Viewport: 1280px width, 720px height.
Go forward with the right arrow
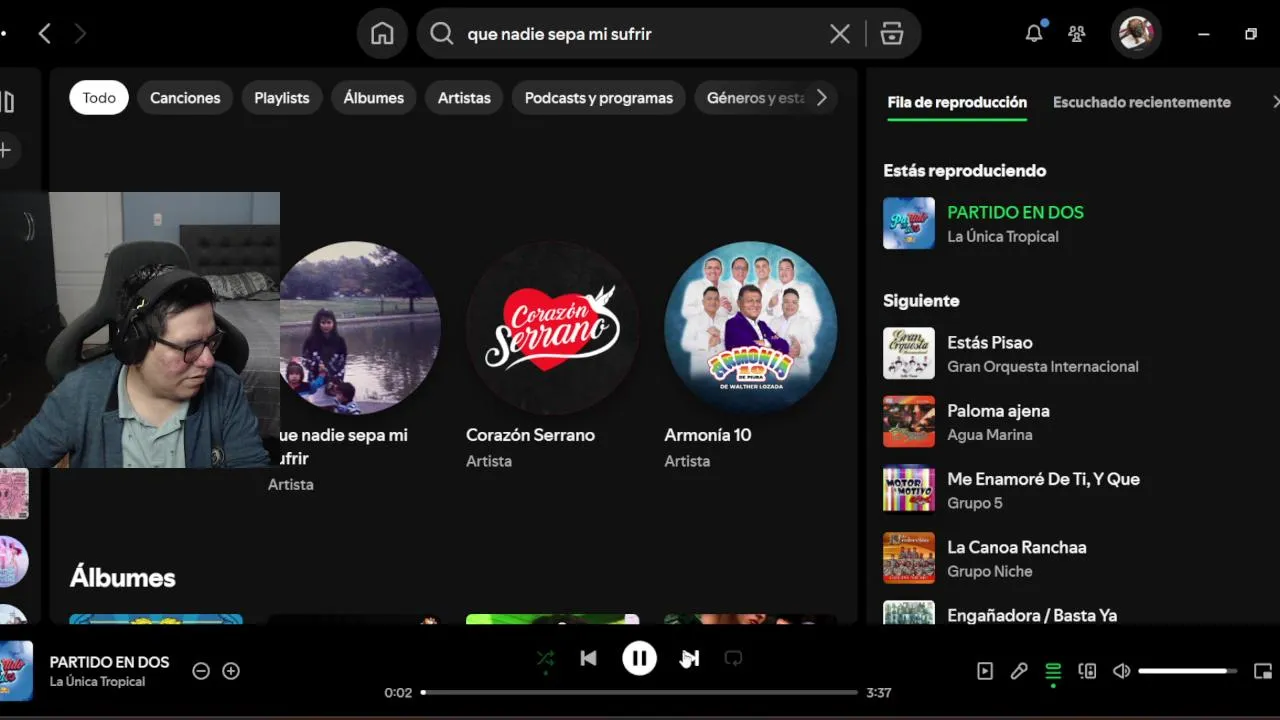[x=80, y=34]
